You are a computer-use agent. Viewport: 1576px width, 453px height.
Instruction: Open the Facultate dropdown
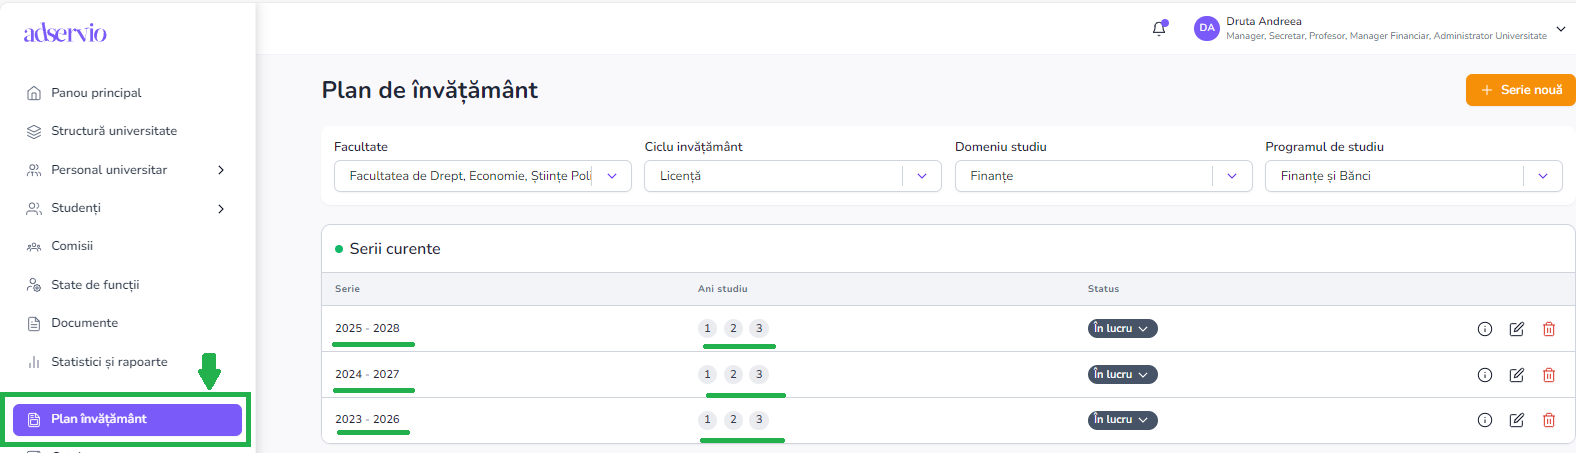(x=482, y=176)
